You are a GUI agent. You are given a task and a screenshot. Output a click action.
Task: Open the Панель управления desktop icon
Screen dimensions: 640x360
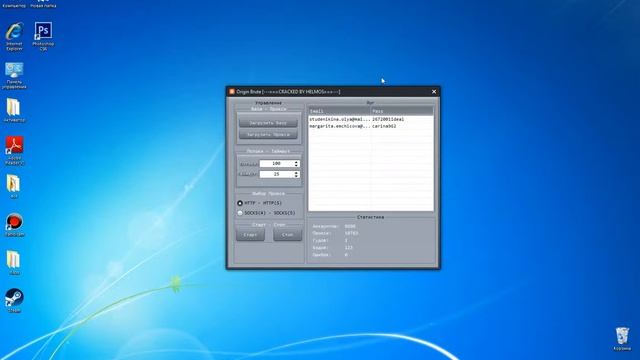tap(14, 76)
